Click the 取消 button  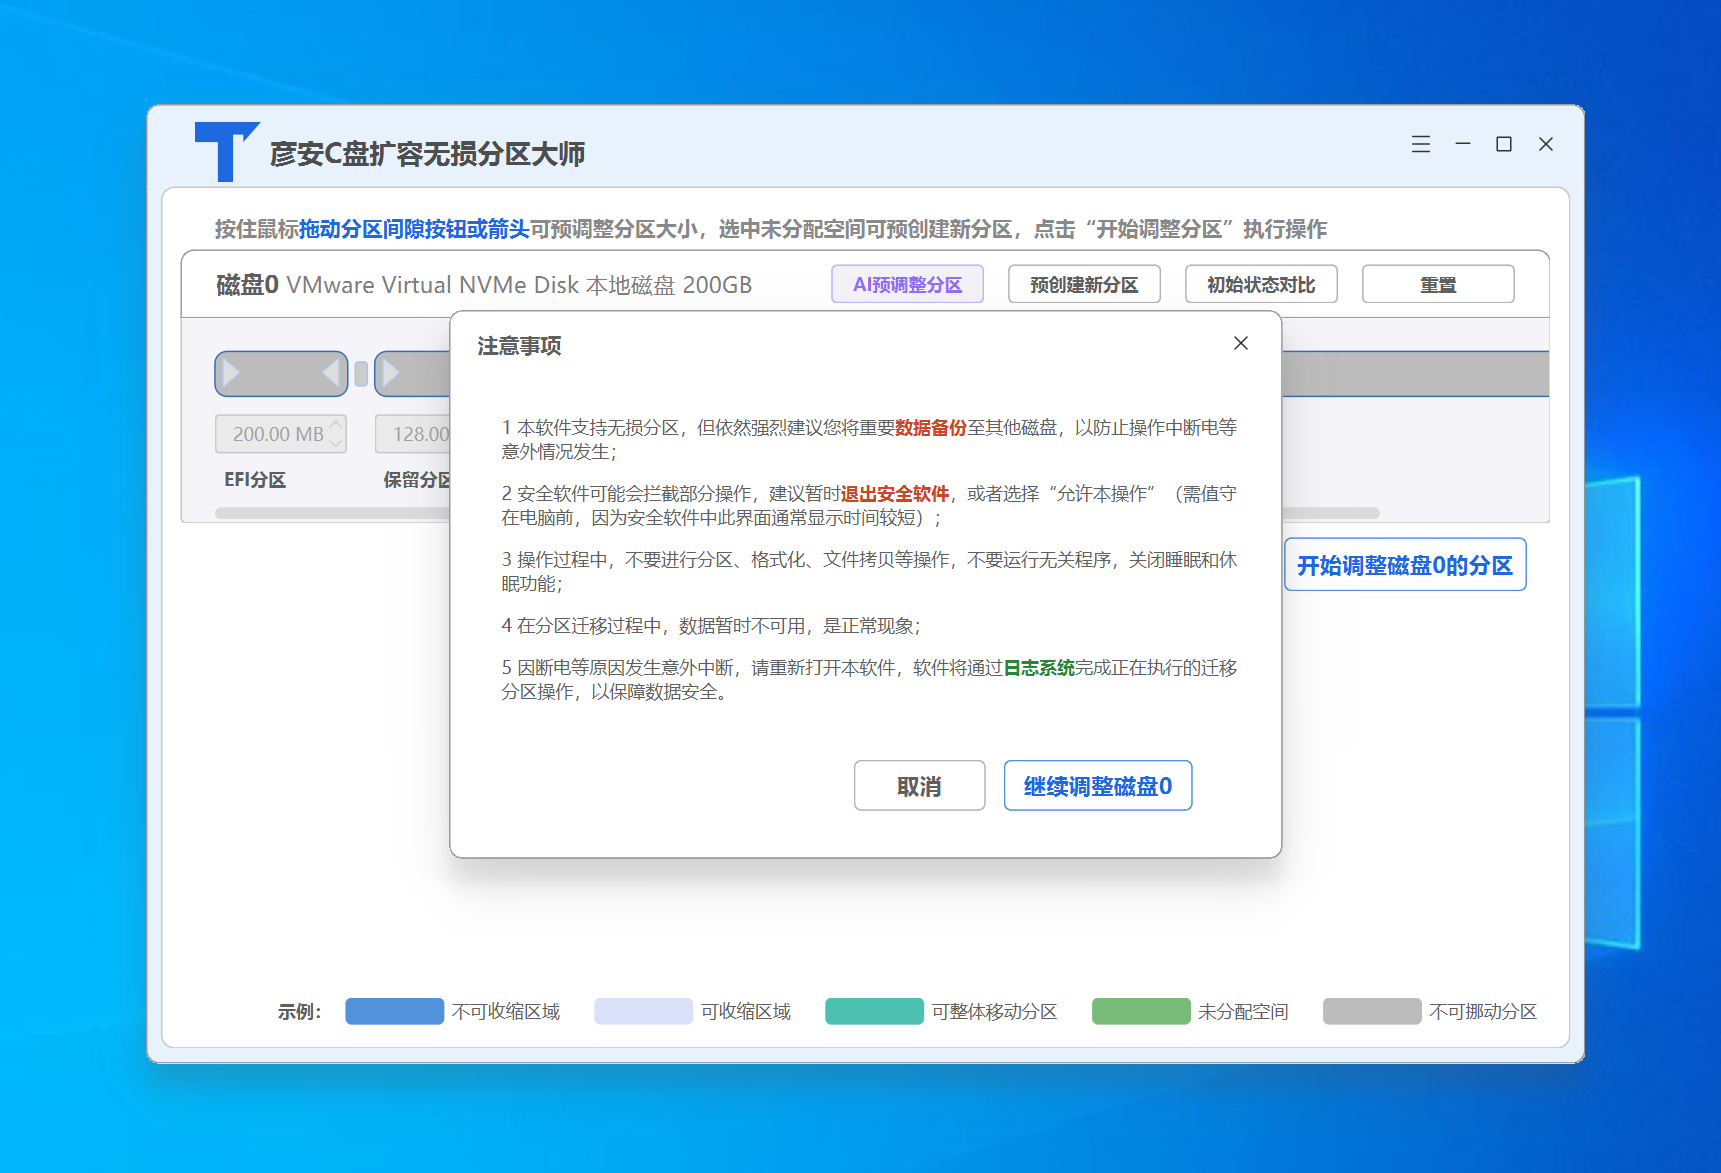coord(919,786)
